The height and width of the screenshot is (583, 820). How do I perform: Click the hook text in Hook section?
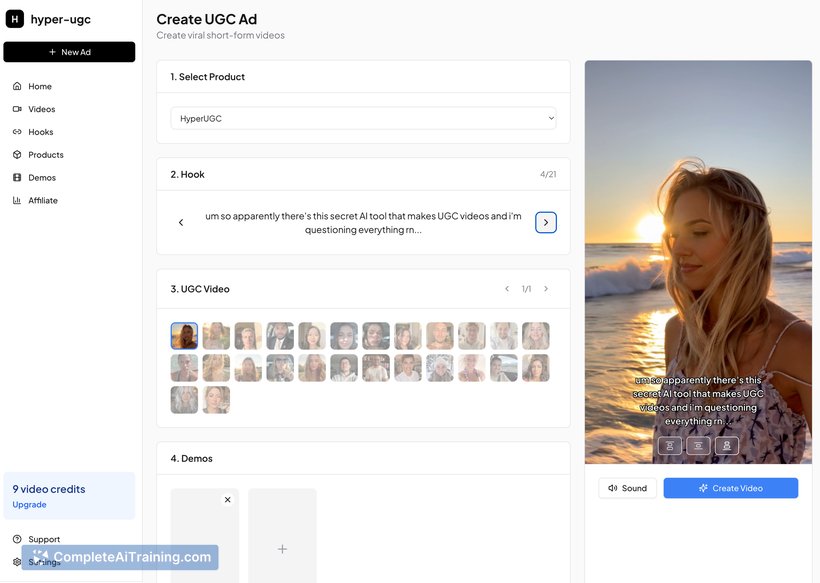pyautogui.click(x=363, y=223)
